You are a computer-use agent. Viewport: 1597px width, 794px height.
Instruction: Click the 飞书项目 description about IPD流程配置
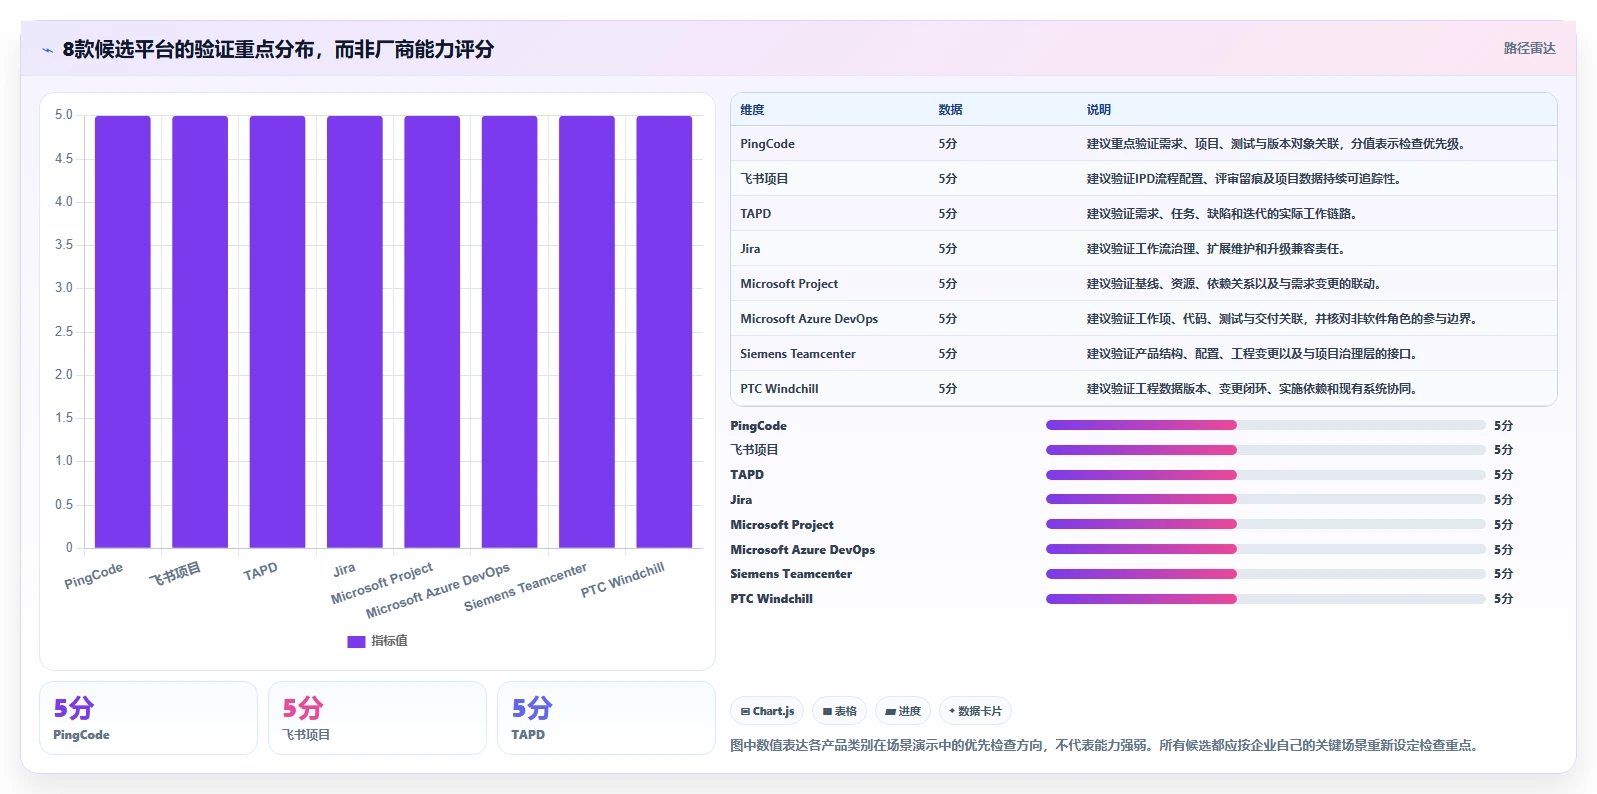pyautogui.click(x=1243, y=179)
